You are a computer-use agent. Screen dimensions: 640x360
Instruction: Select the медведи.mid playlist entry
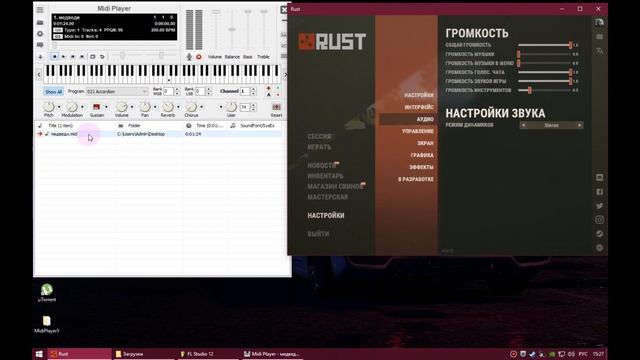tap(64, 134)
